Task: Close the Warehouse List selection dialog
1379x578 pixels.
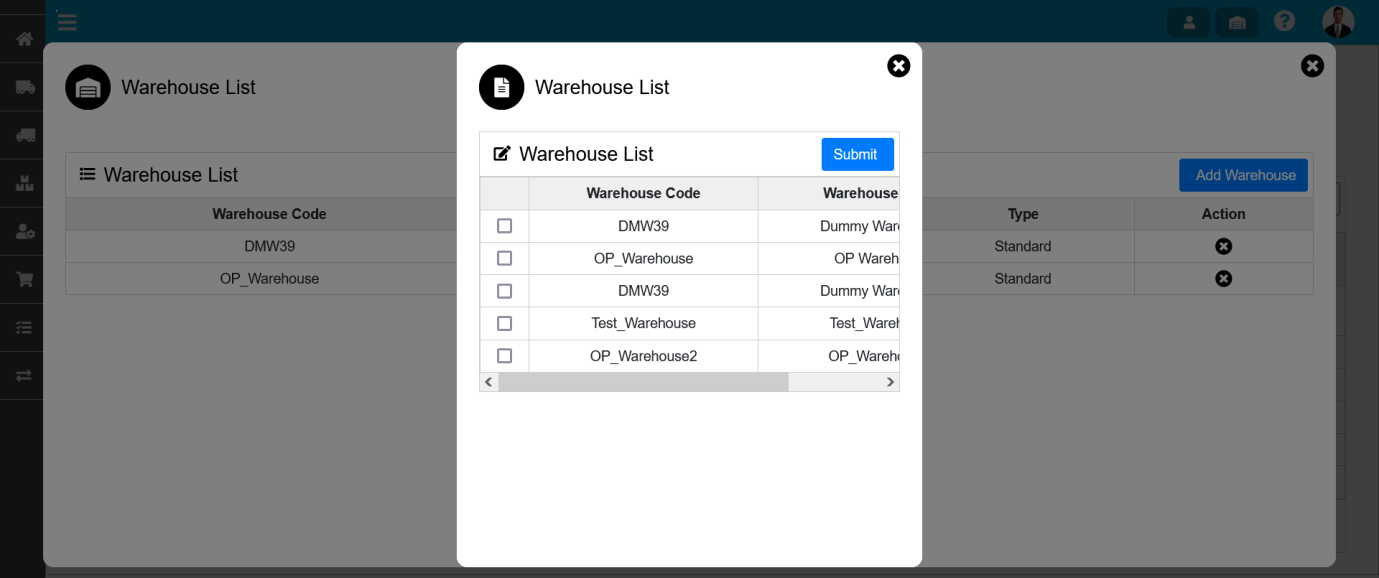Action: tap(898, 66)
